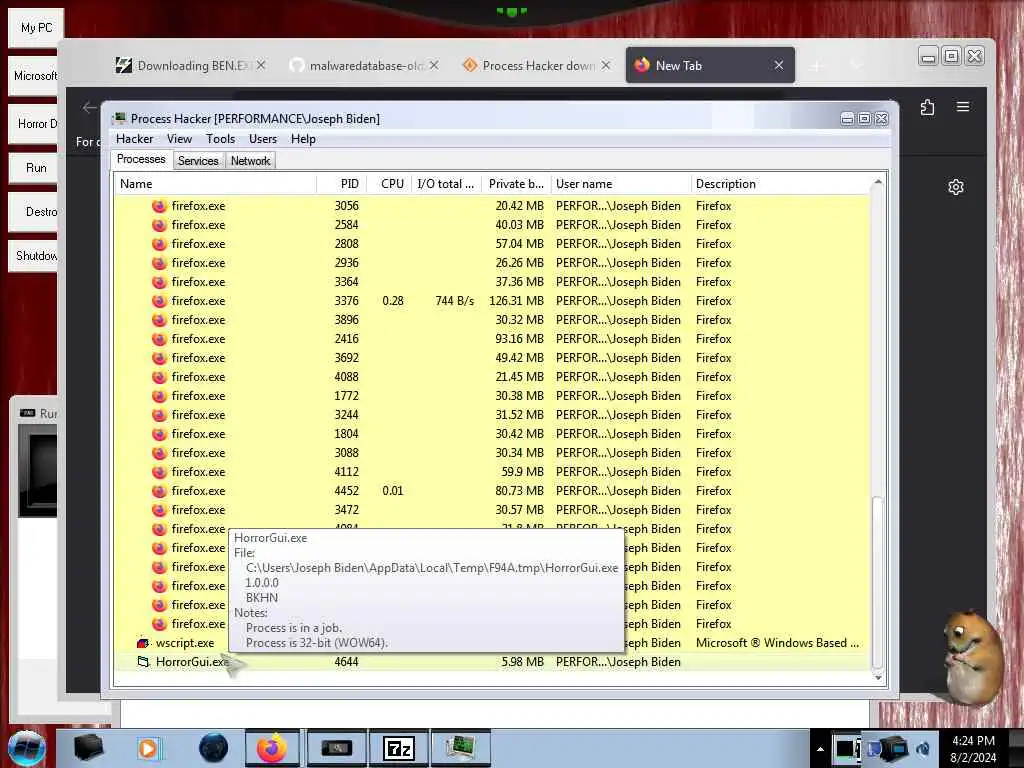The image size is (1024, 768).
Task: Select firefox.exe process with PID 2584
Action: (x=492, y=225)
